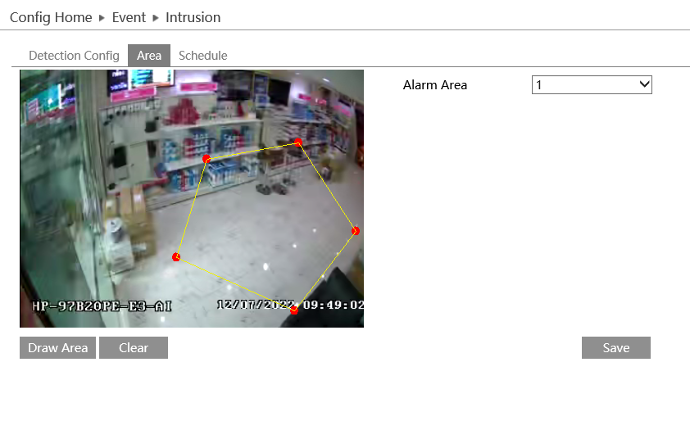Open the Alarm Area dropdown
This screenshot has height=430, width=690.
591,85
